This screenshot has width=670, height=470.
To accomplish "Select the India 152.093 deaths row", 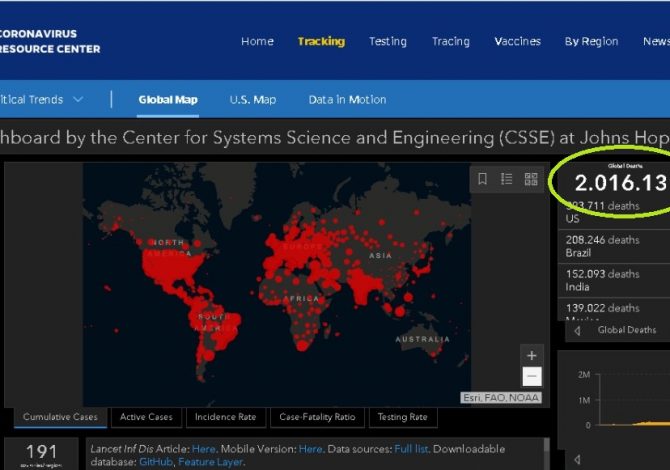I will point(614,280).
